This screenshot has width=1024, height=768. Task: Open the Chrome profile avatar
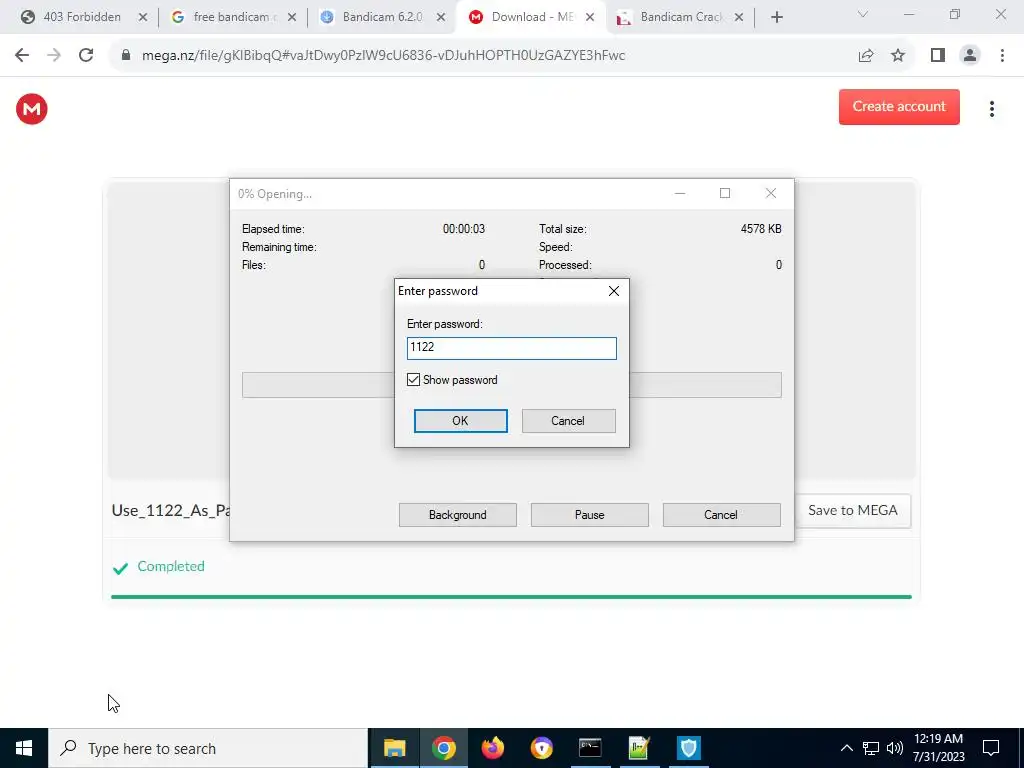[970, 56]
